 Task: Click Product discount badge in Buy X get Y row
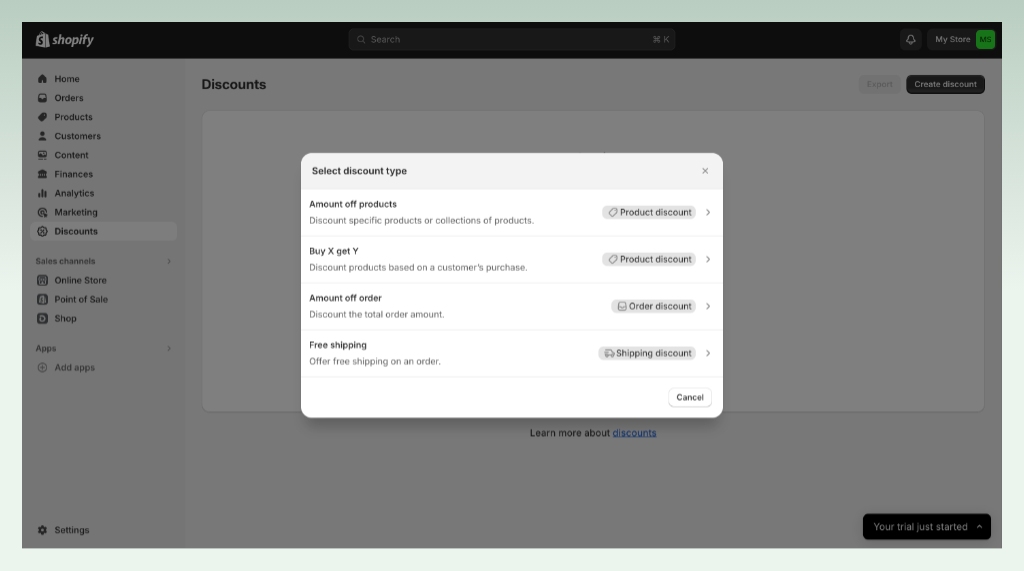(649, 259)
